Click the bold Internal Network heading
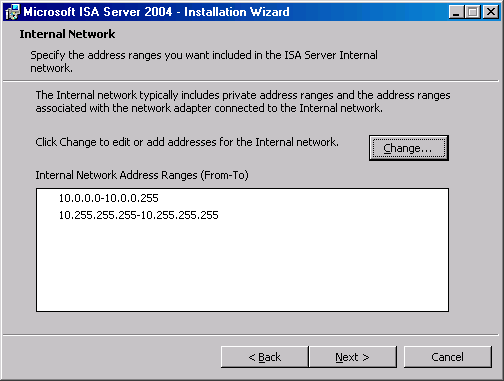This screenshot has width=504, height=381. [67, 34]
